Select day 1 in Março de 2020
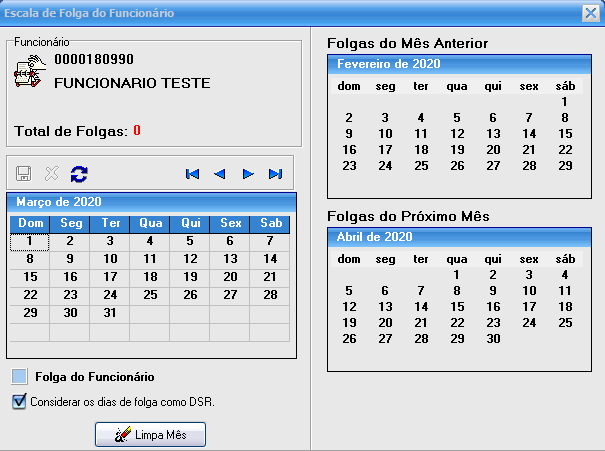This screenshot has height=451, width=605. coord(30,241)
